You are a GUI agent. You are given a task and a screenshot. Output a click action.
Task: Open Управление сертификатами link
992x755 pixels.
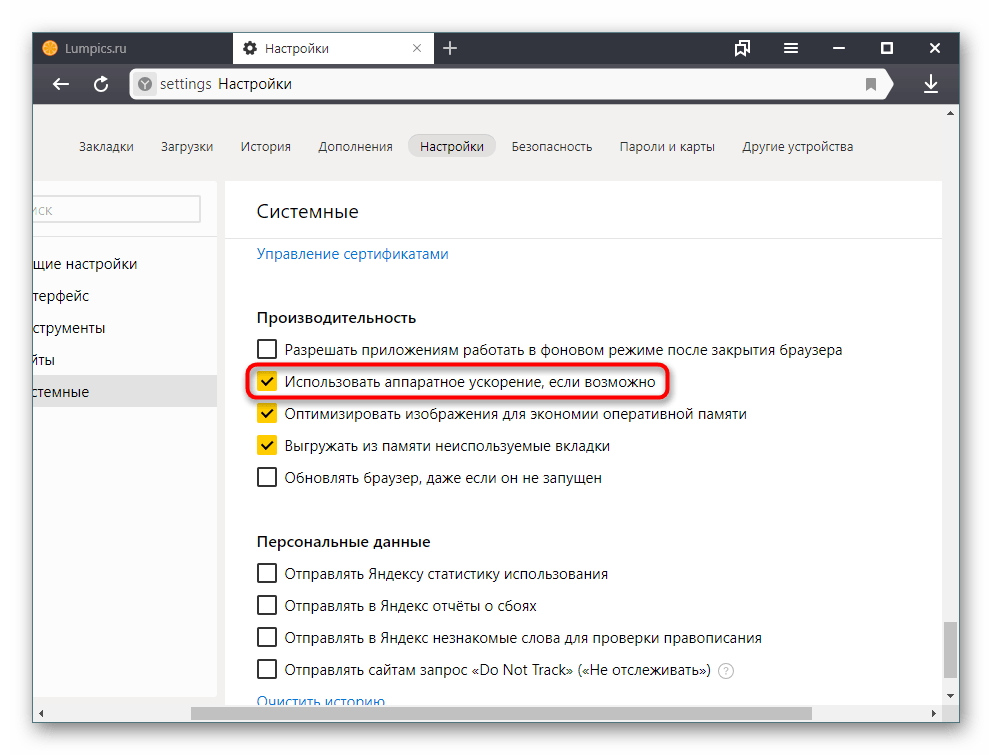click(x=352, y=254)
